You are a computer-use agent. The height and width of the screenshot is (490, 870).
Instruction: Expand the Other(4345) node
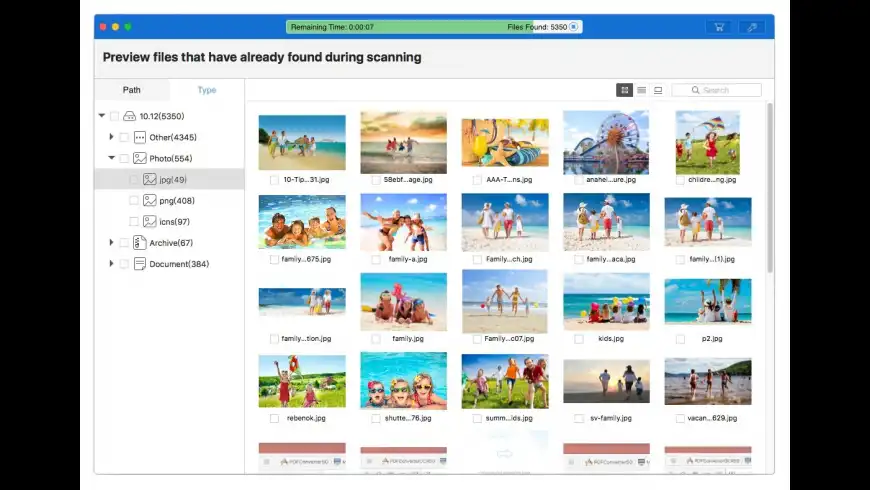pyautogui.click(x=112, y=137)
